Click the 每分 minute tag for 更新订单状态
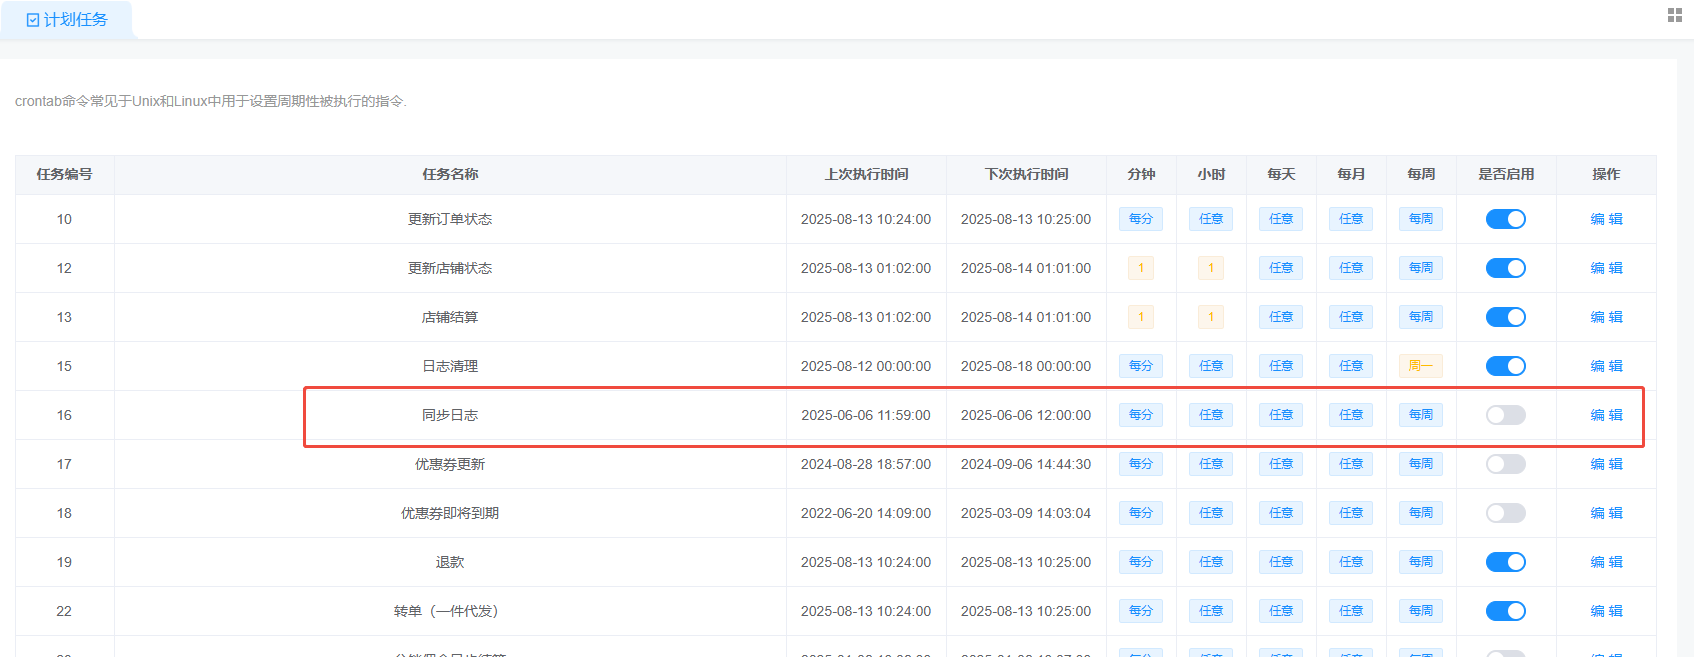Image resolution: width=1694 pixels, height=657 pixels. click(1141, 219)
